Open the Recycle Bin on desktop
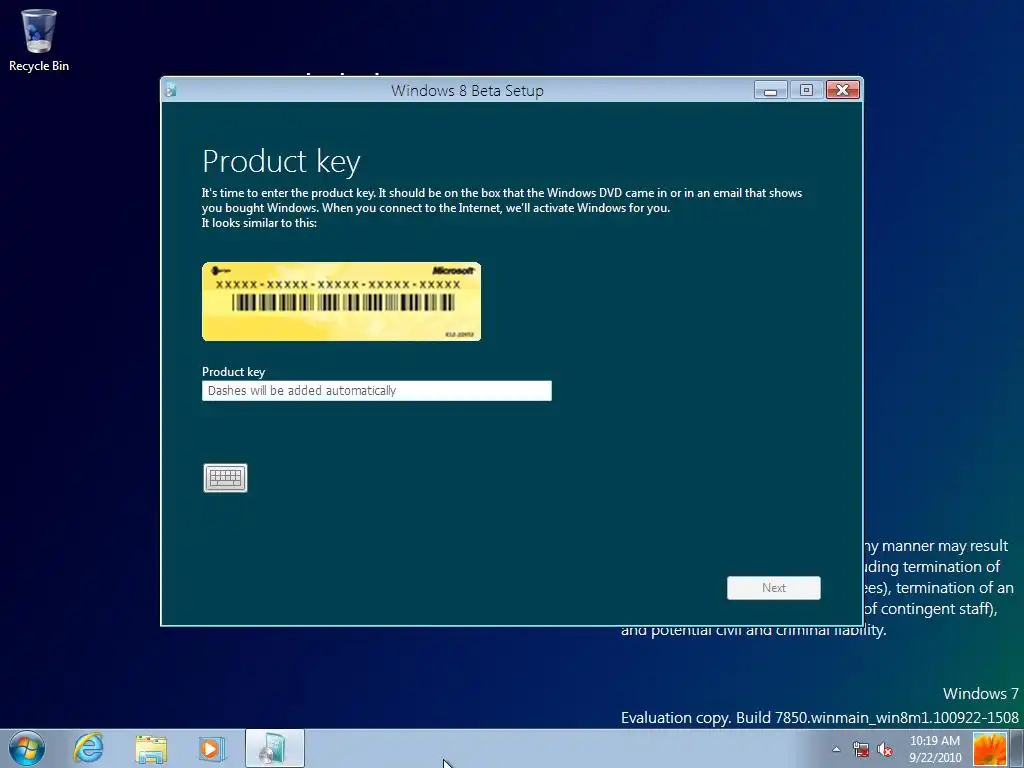 point(39,39)
